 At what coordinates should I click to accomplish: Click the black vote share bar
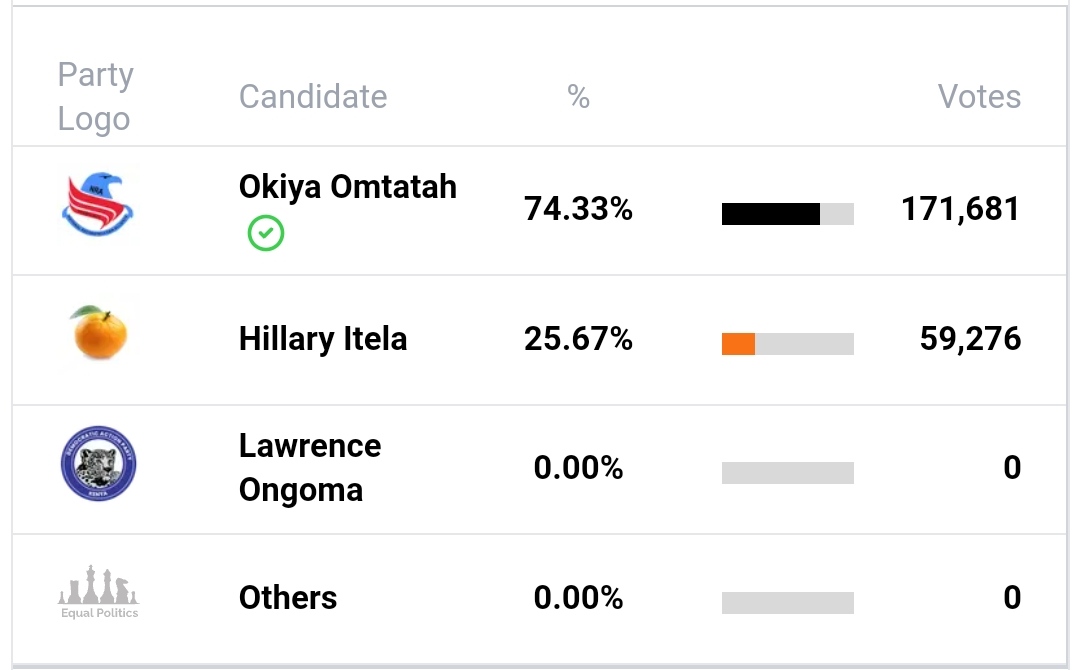771,214
